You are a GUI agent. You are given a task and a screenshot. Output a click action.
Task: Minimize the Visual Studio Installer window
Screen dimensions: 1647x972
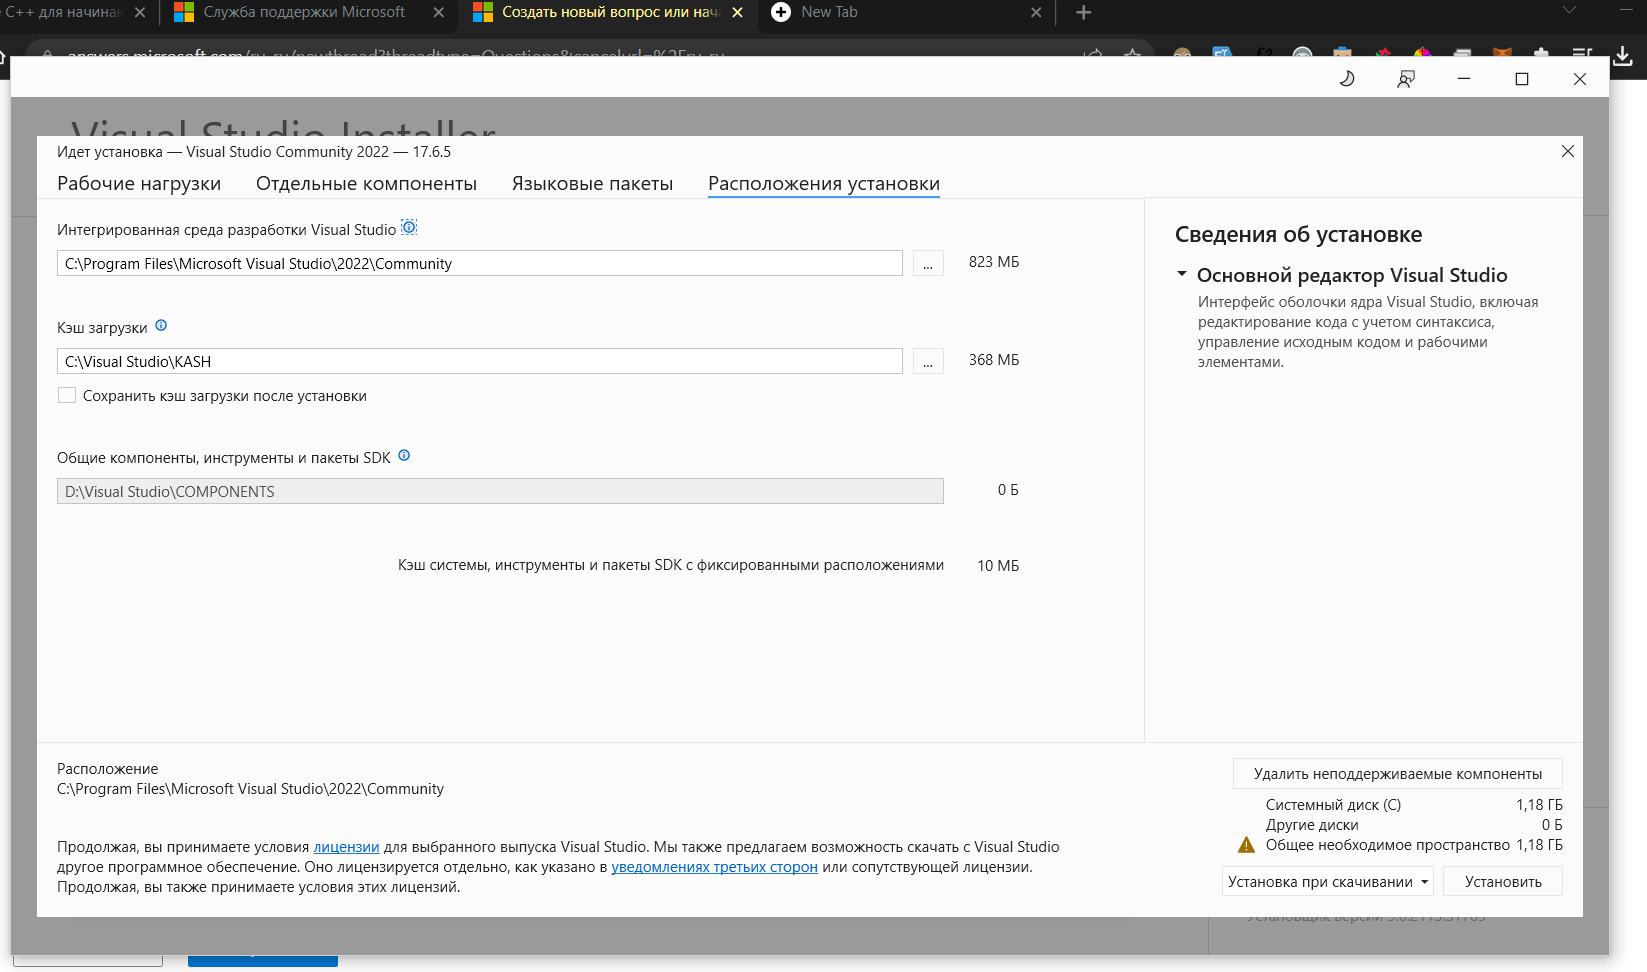pyautogui.click(x=1464, y=79)
